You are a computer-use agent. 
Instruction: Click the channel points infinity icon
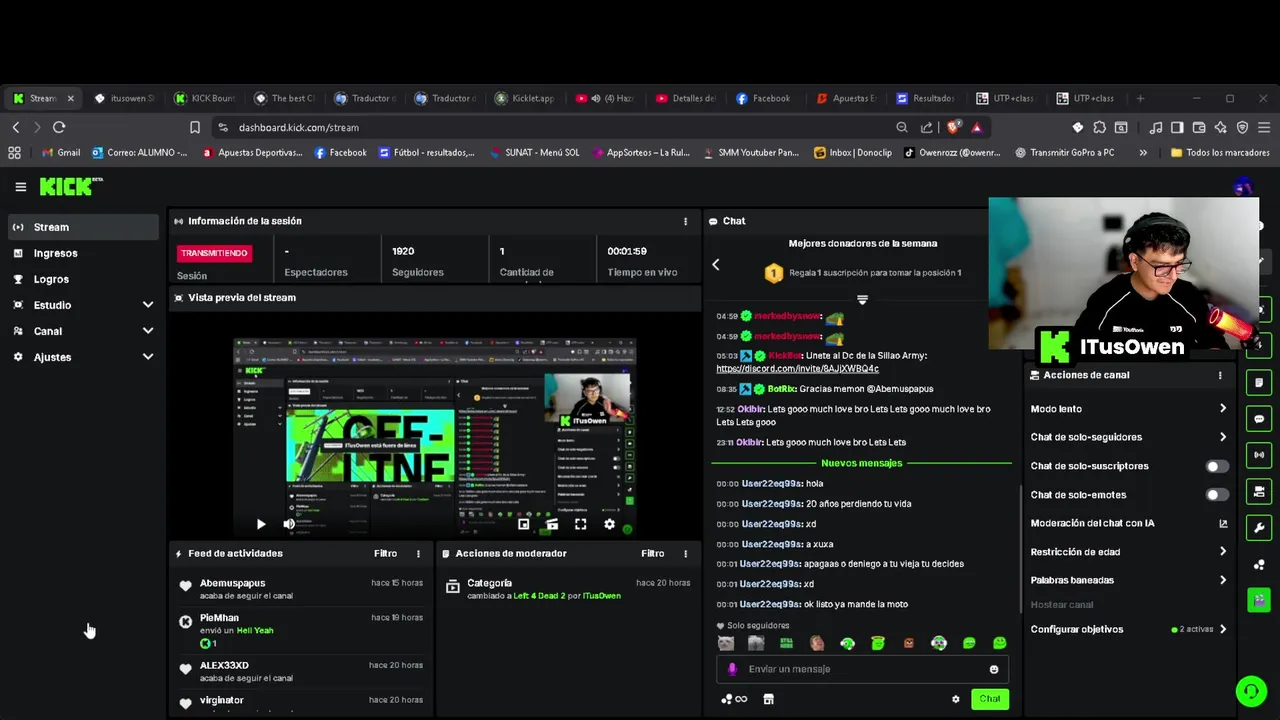coord(734,699)
